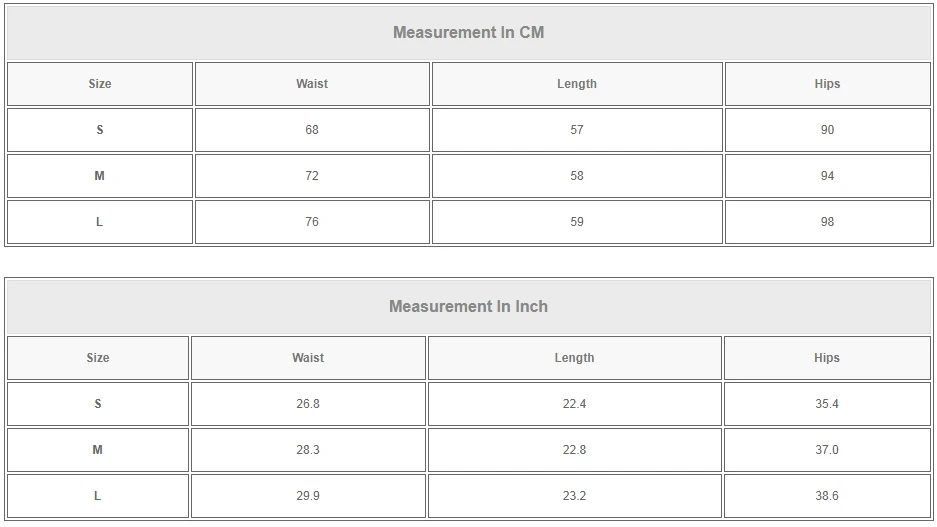Click the cell with value 26.8
This screenshot has height=527, width=937.
click(308, 404)
